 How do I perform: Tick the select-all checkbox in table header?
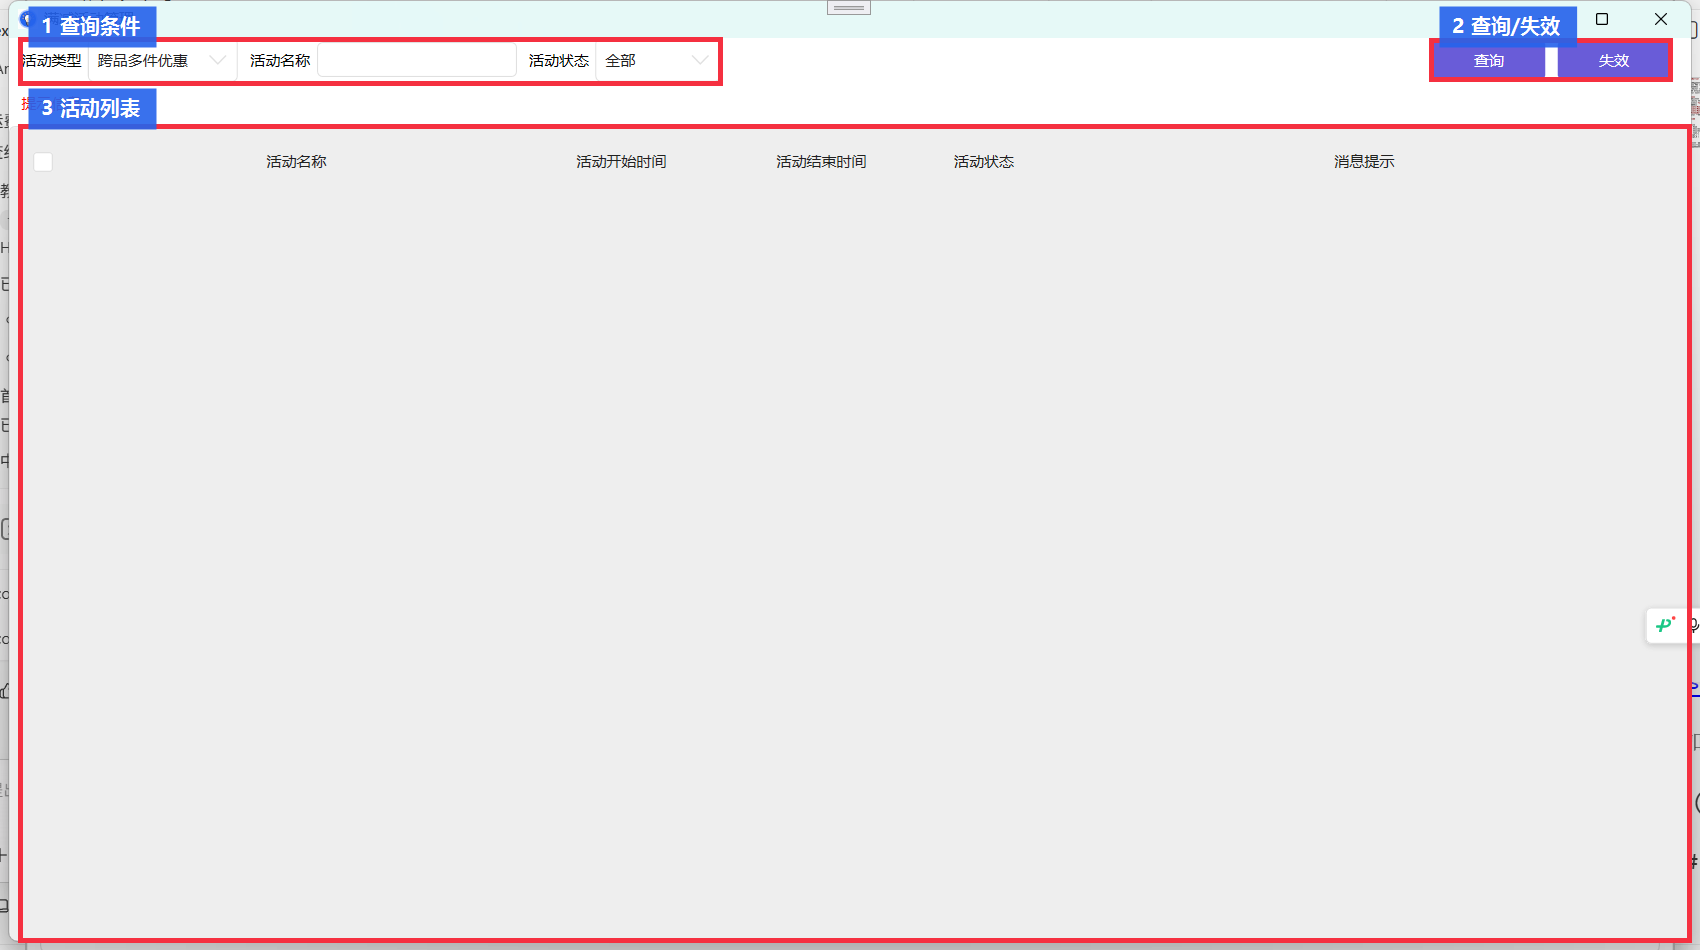tap(43, 162)
